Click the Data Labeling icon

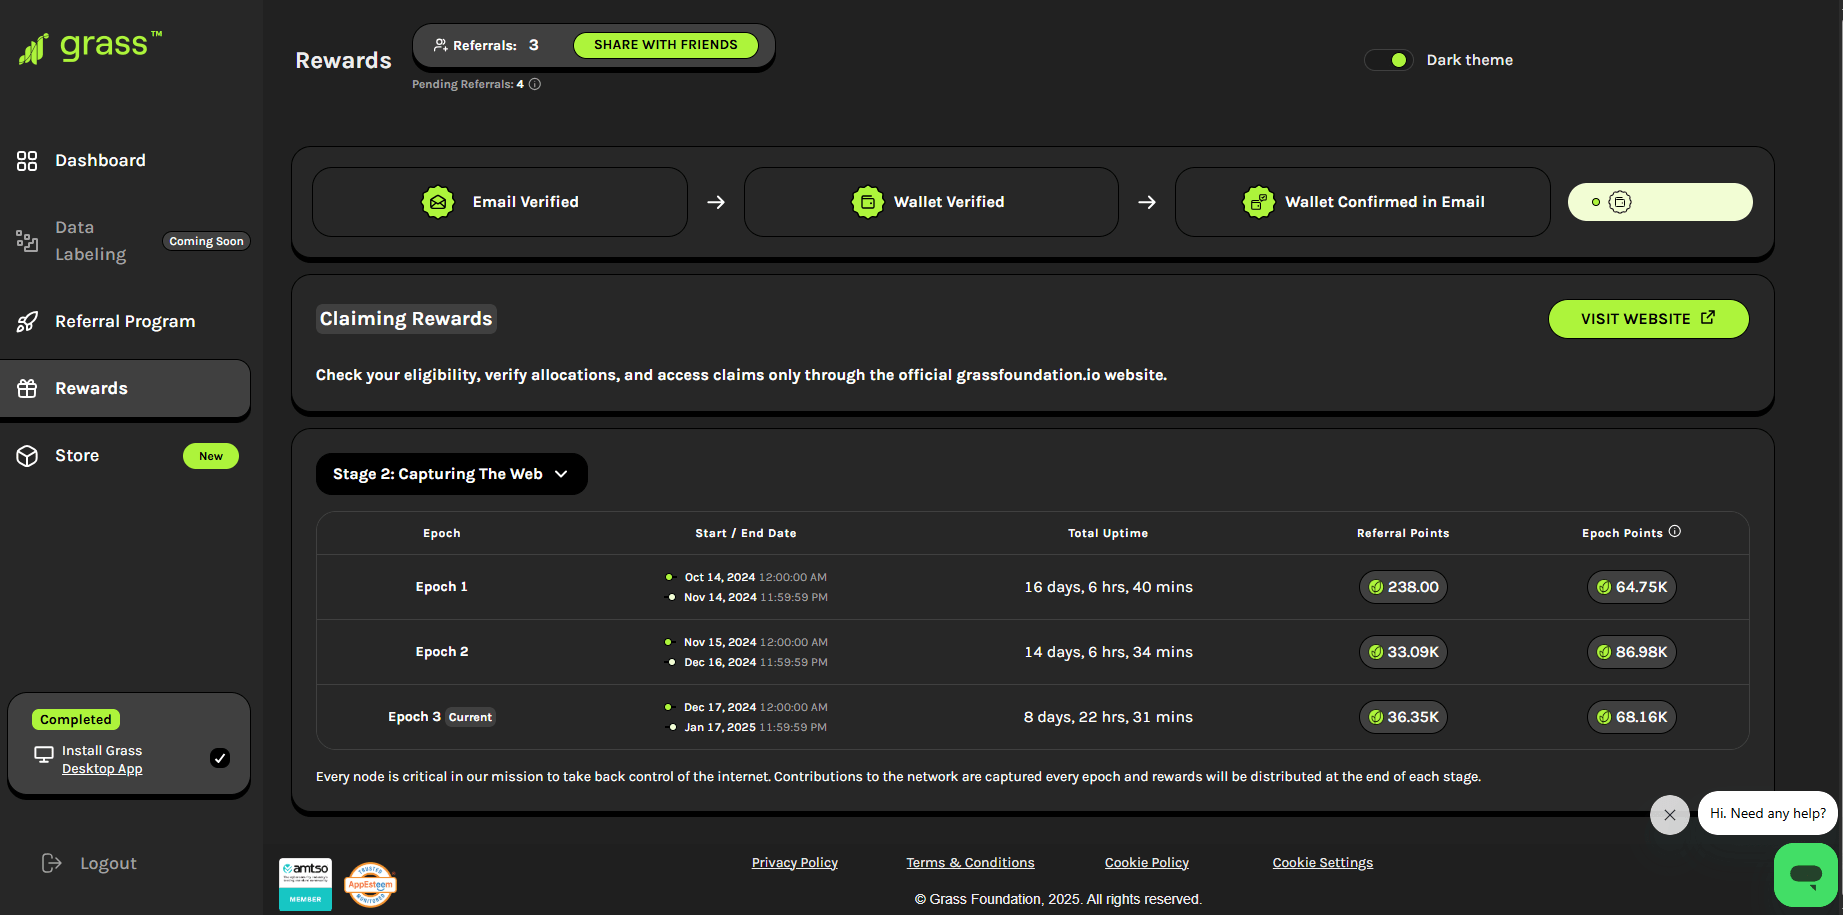27,241
